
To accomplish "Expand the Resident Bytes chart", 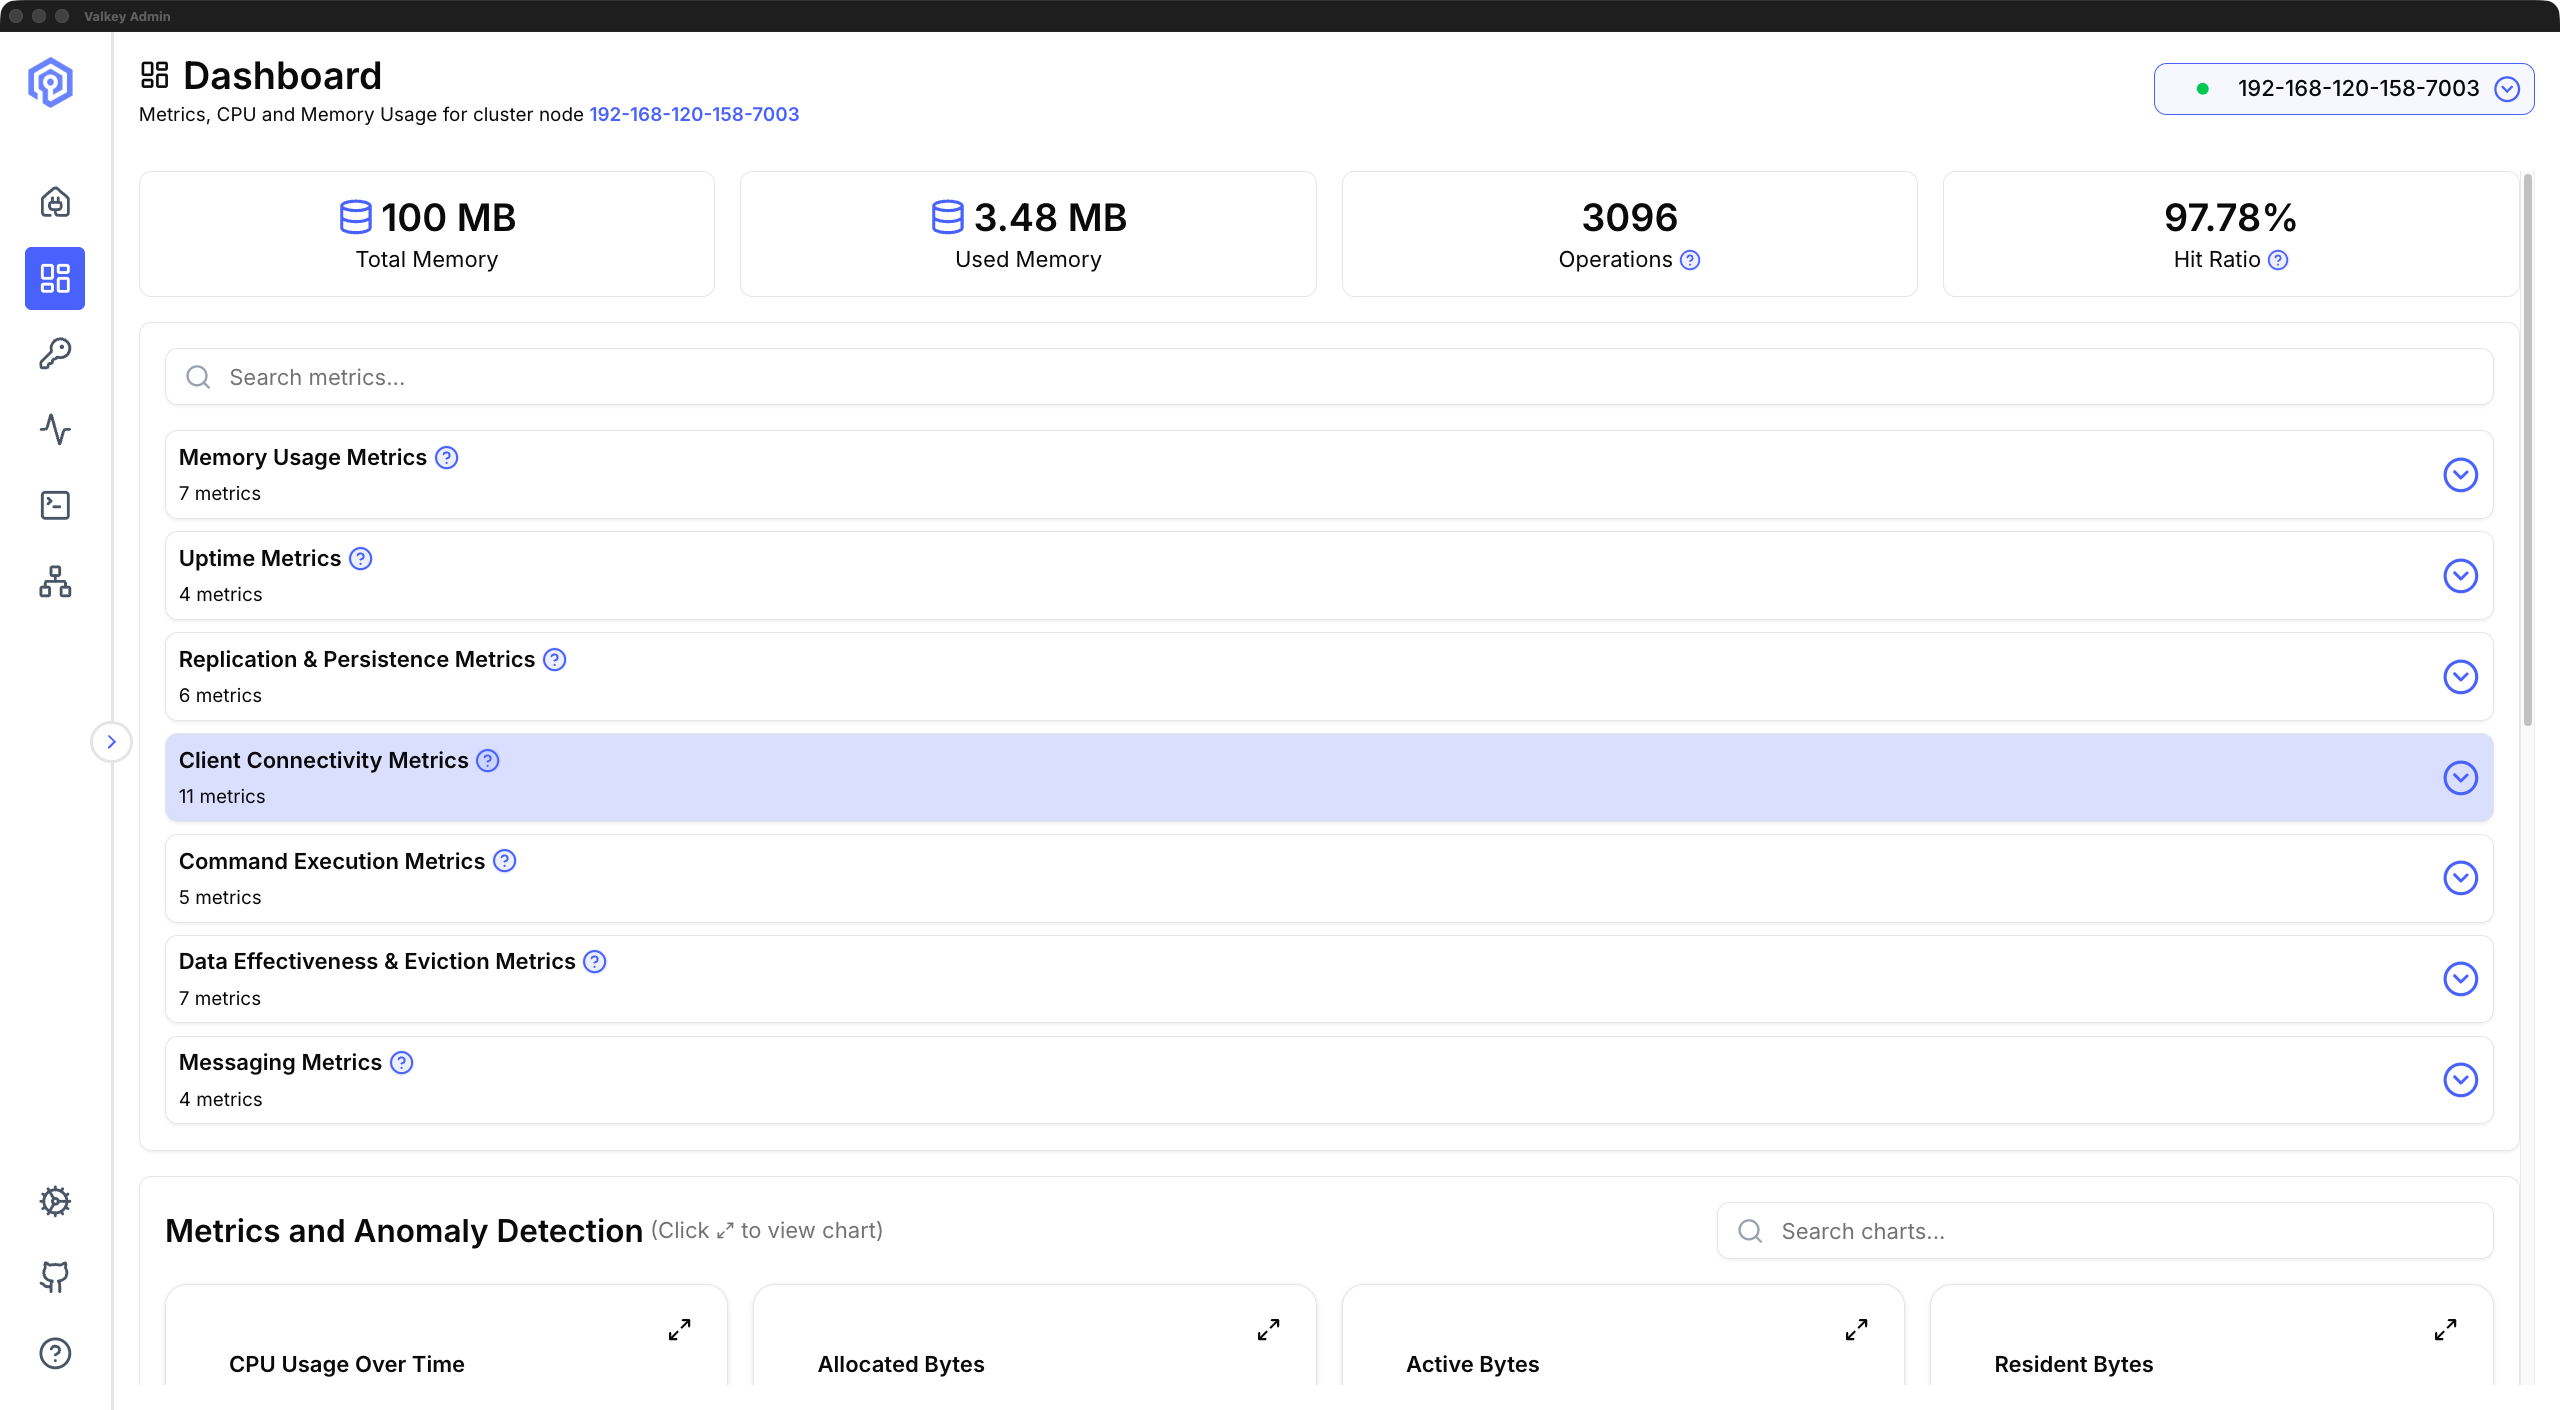I will pyautogui.click(x=2446, y=1330).
